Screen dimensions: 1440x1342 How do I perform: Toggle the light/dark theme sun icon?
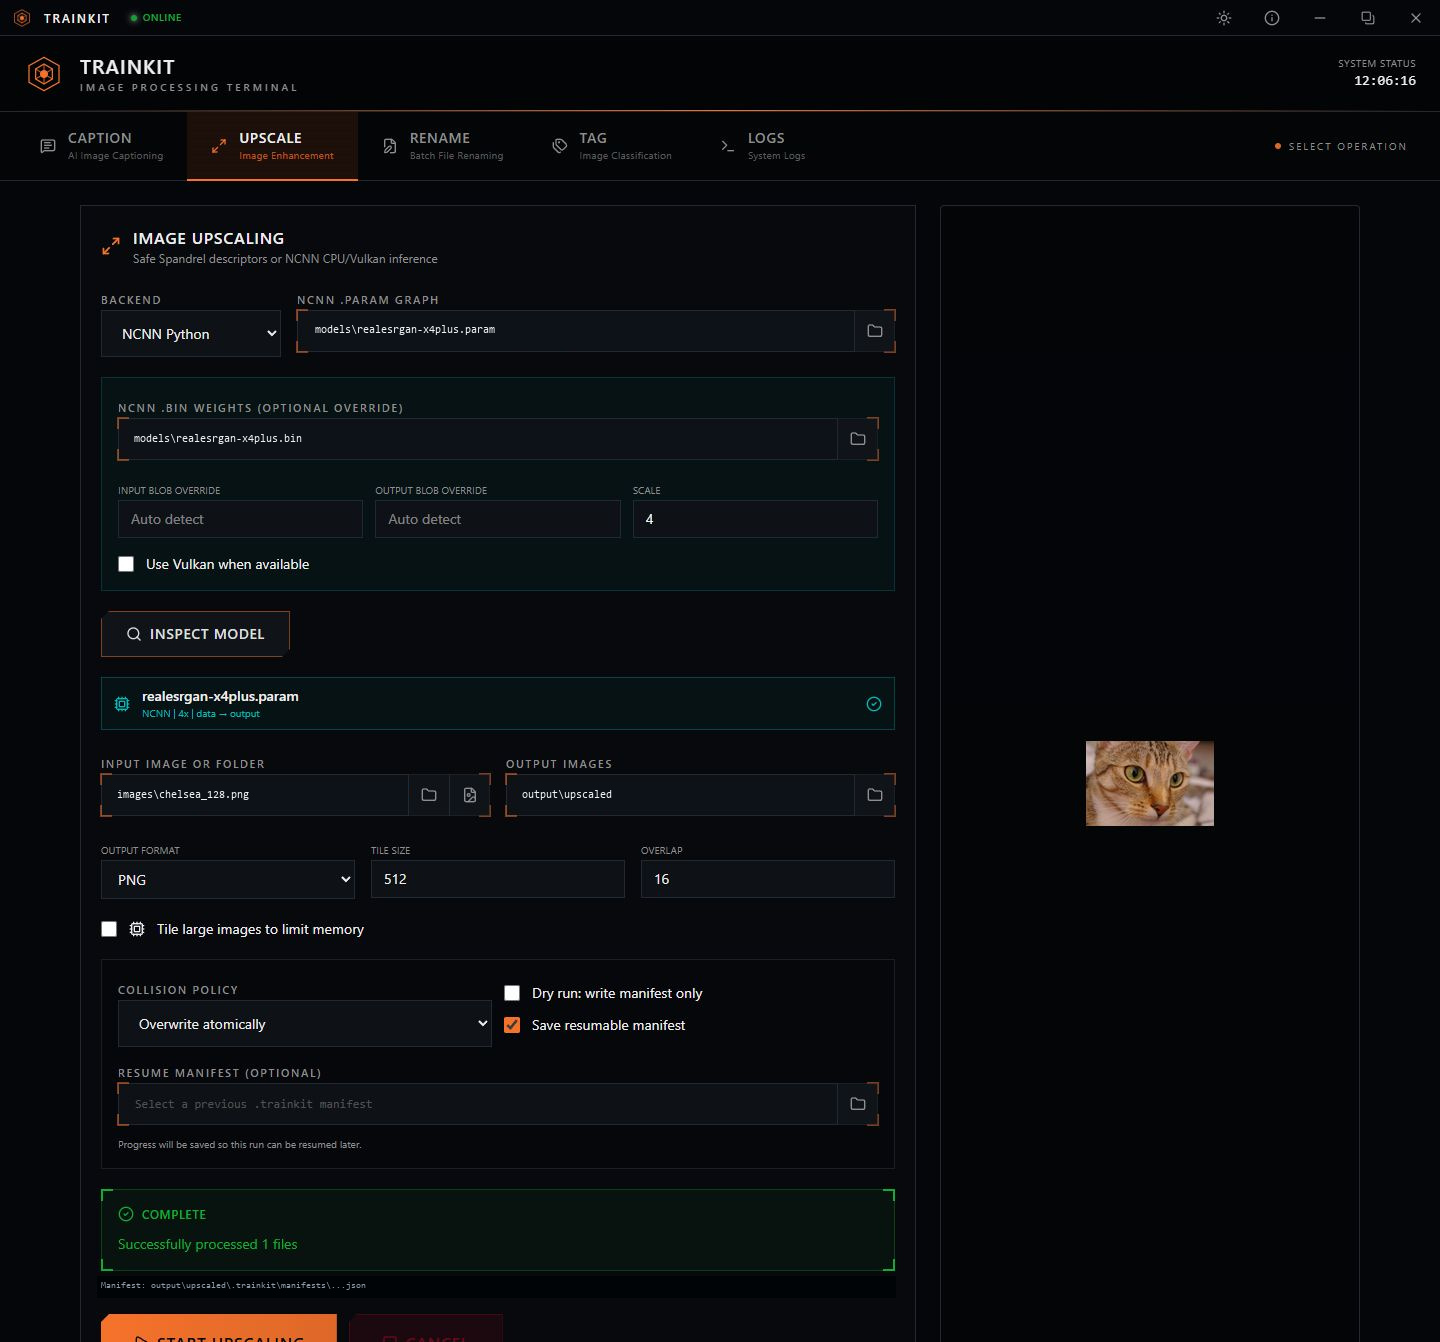(x=1224, y=18)
